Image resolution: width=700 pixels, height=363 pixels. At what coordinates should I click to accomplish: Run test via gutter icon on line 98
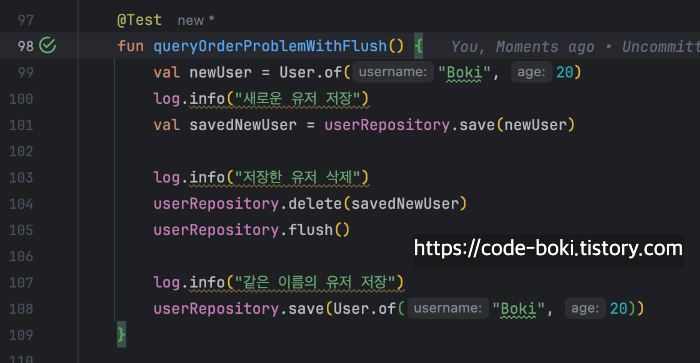tap(48, 46)
